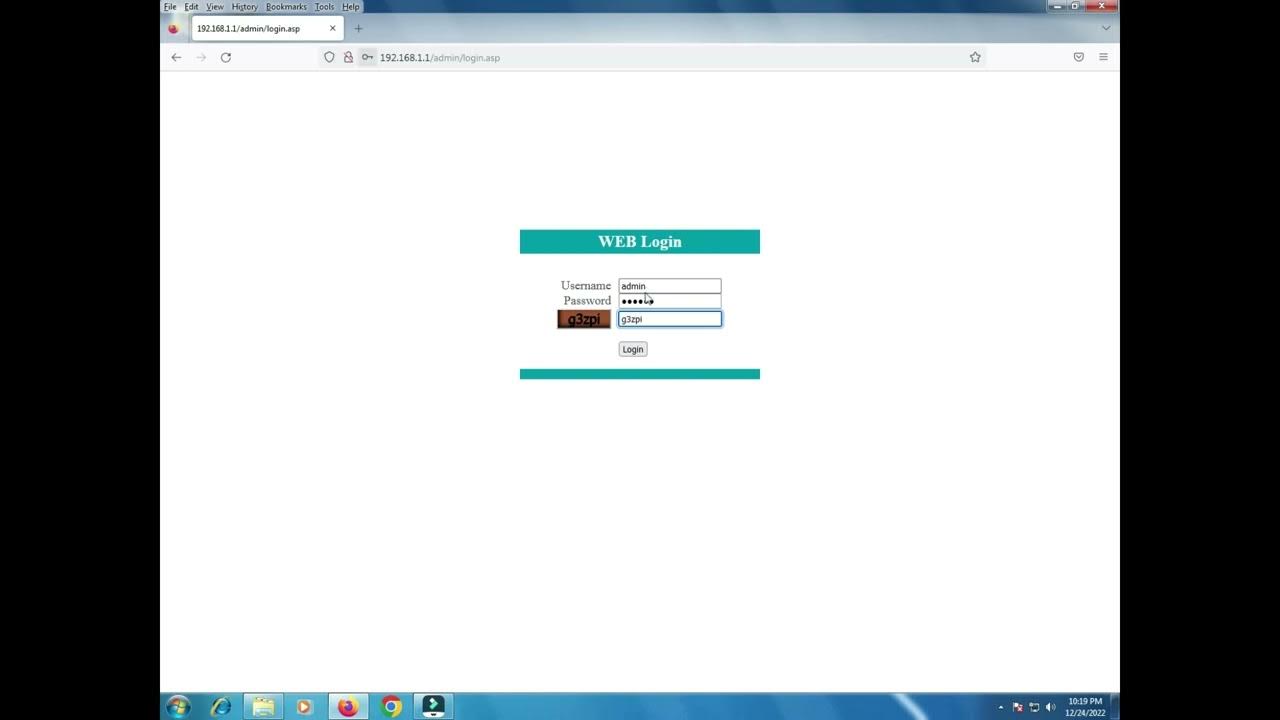Click the Login button
The width and height of the screenshot is (1280, 720).
click(633, 349)
